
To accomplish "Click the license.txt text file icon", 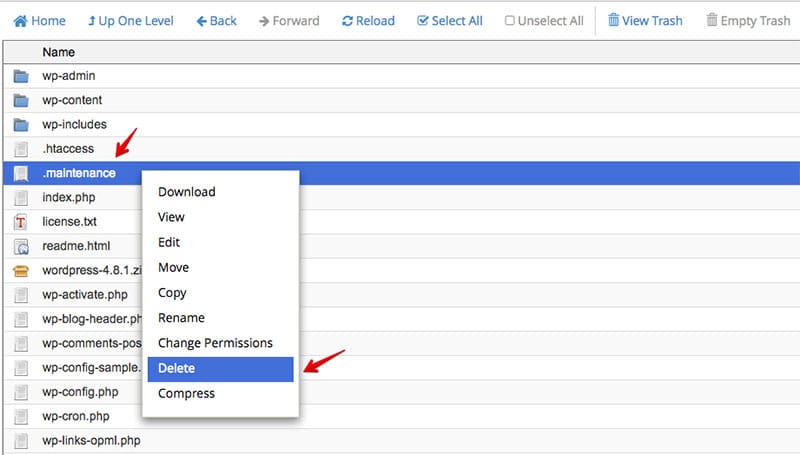I will [x=21, y=222].
